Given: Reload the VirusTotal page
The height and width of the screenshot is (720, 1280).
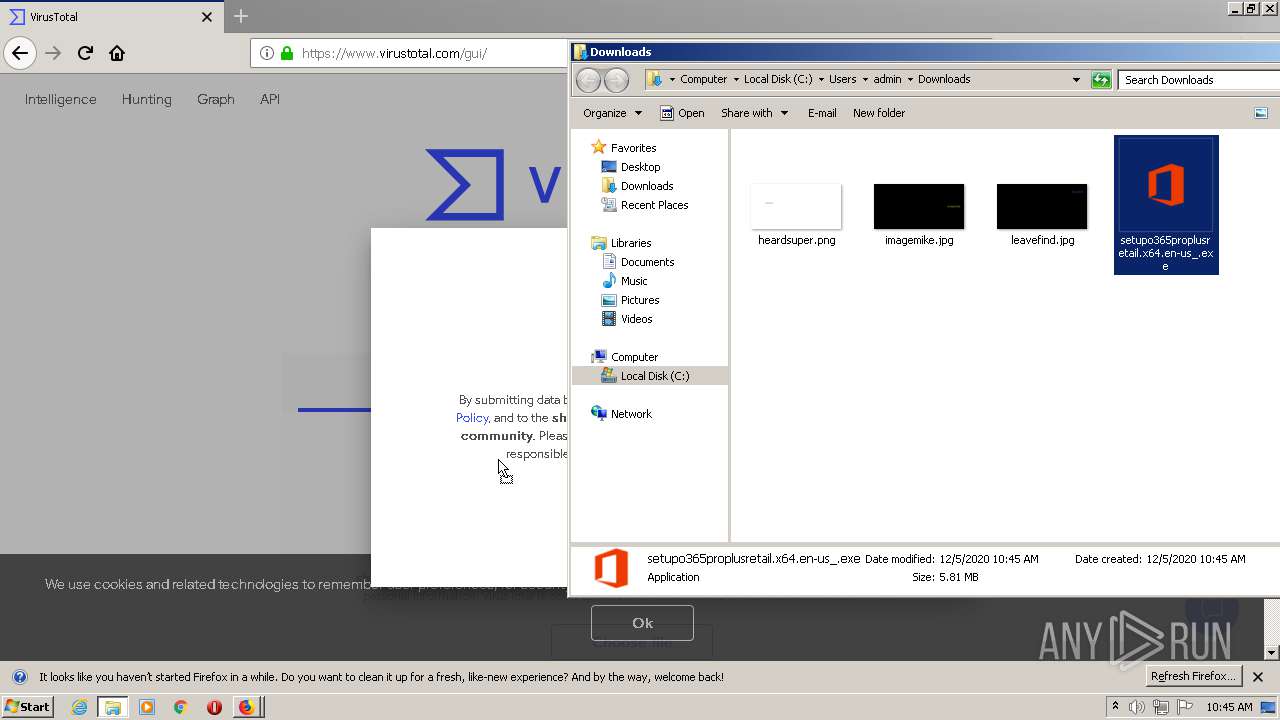Looking at the screenshot, I should (85, 53).
